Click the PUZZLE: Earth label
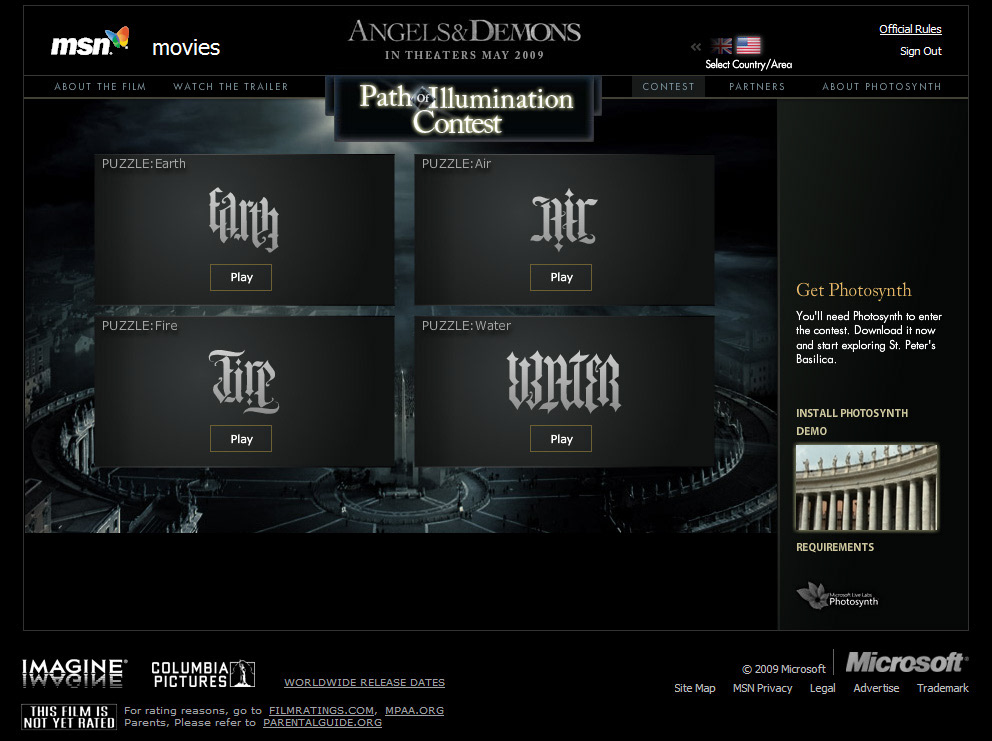Screen dimensions: 992x741 [144, 164]
